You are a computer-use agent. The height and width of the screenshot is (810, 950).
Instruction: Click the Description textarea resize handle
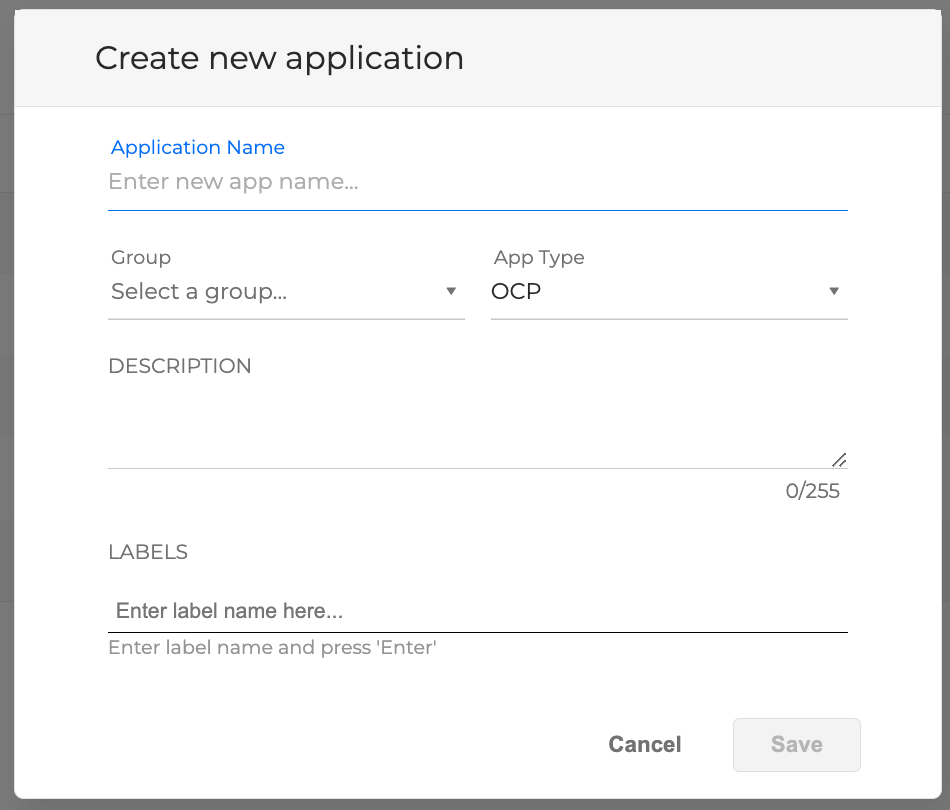(x=839, y=460)
